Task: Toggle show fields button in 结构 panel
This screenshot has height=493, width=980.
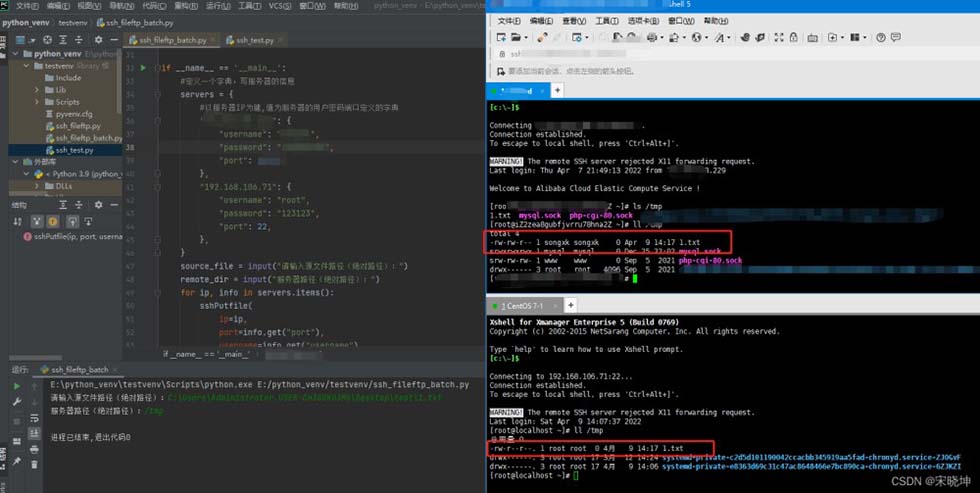Action: (x=52, y=221)
